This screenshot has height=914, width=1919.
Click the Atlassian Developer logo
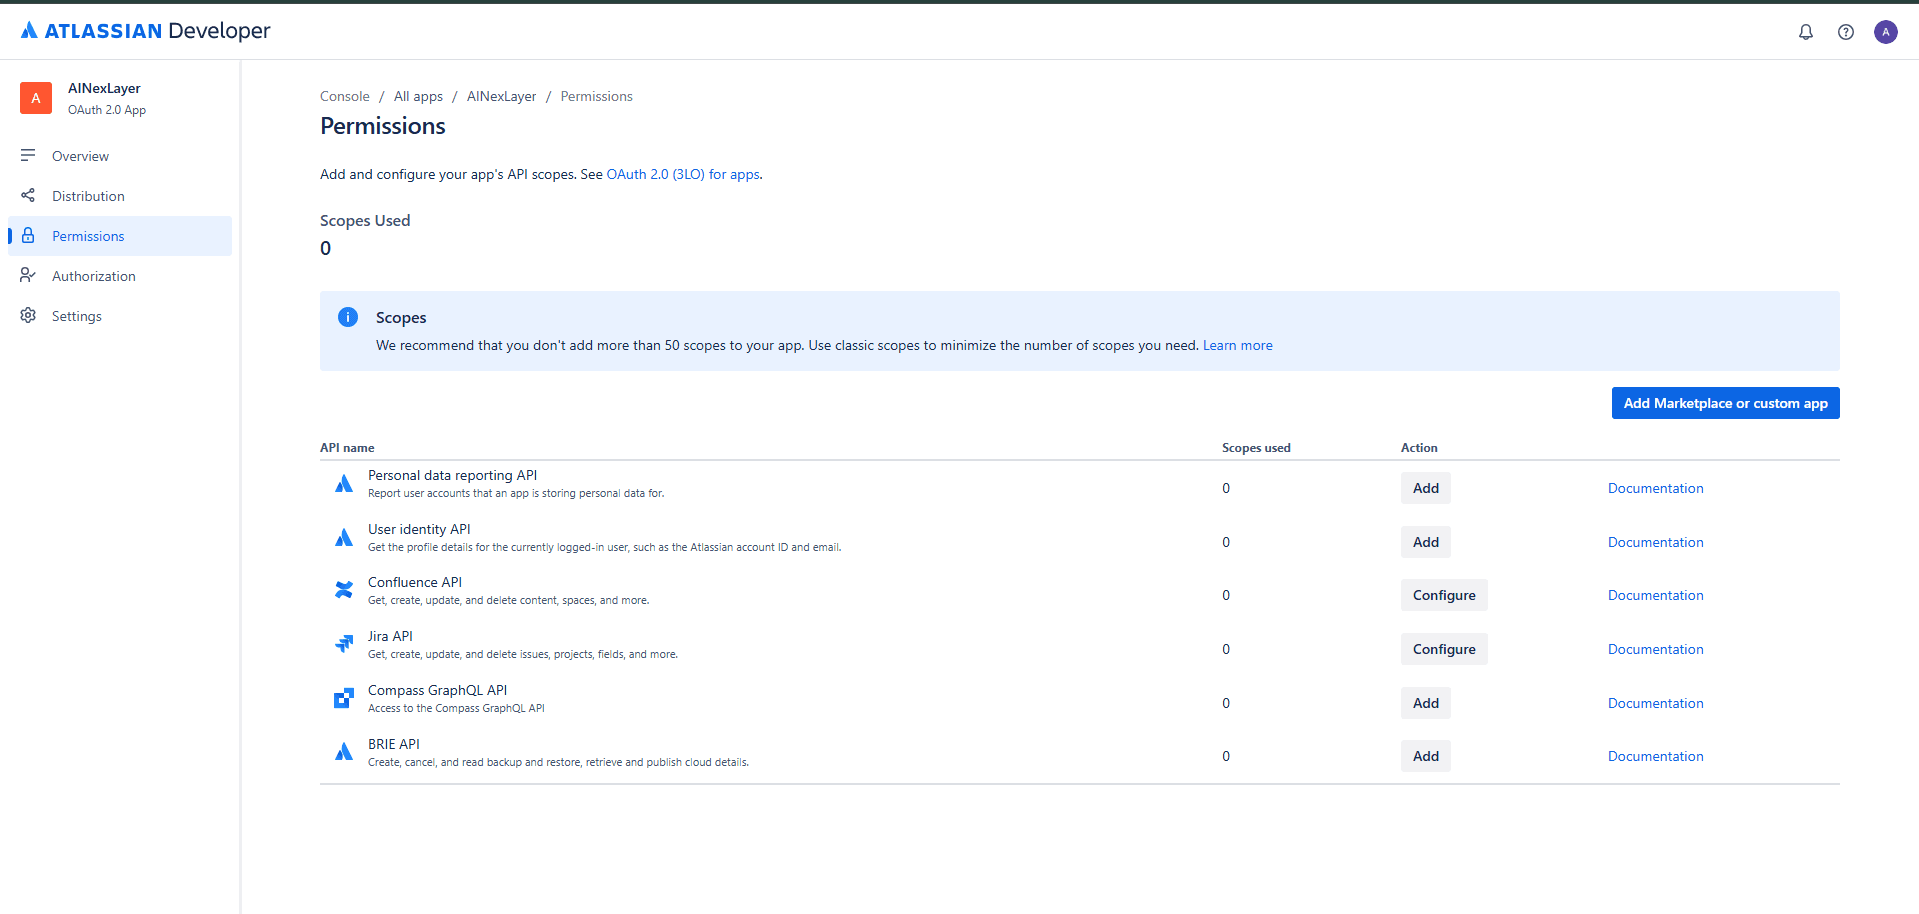click(144, 31)
